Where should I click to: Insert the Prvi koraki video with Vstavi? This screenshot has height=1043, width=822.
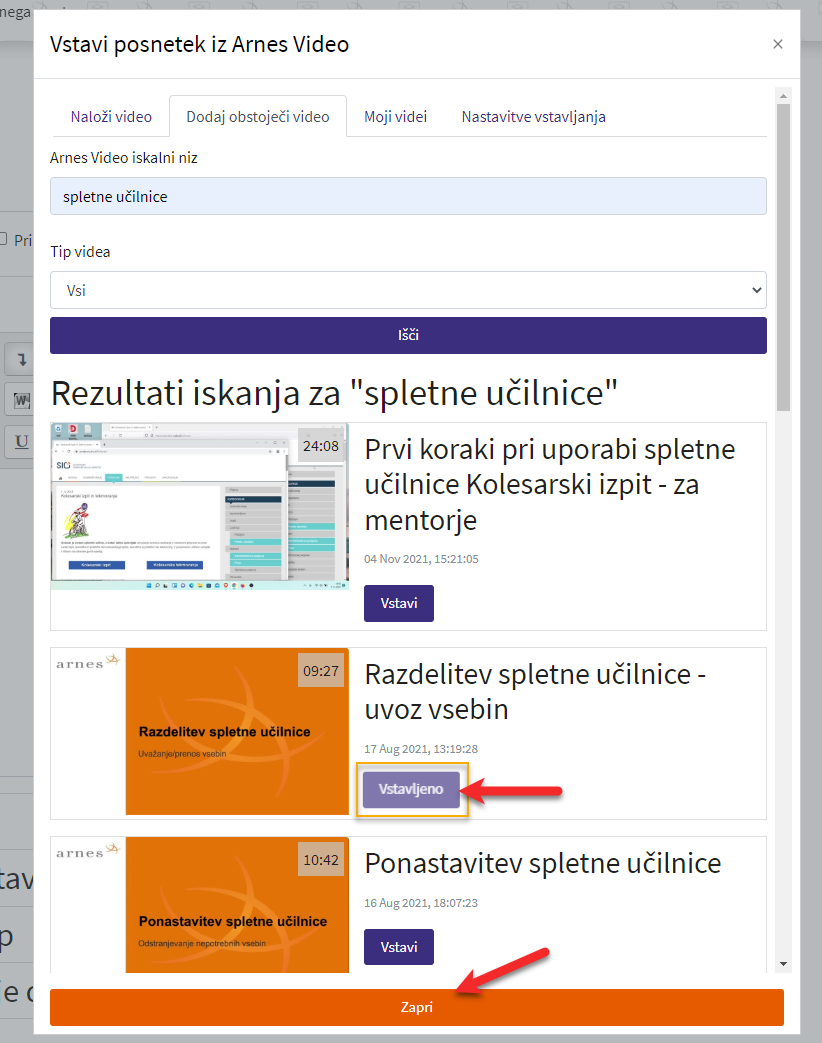(x=398, y=603)
